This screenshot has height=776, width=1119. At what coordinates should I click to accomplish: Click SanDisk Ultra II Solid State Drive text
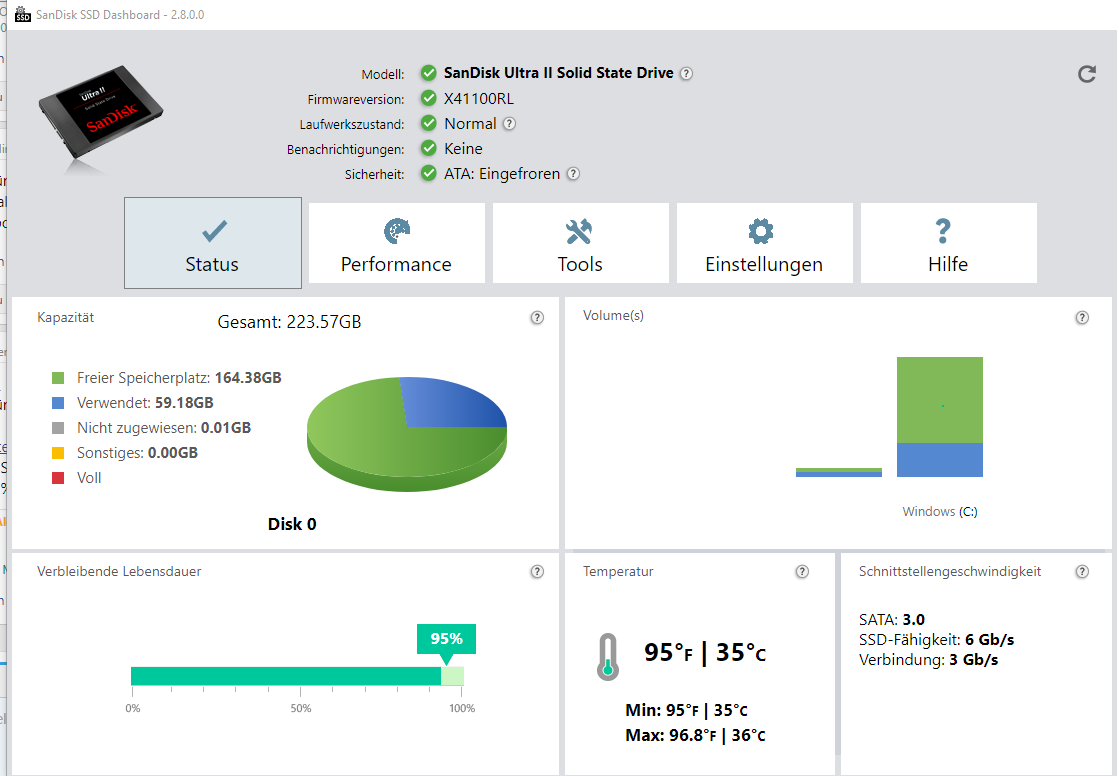[559, 73]
